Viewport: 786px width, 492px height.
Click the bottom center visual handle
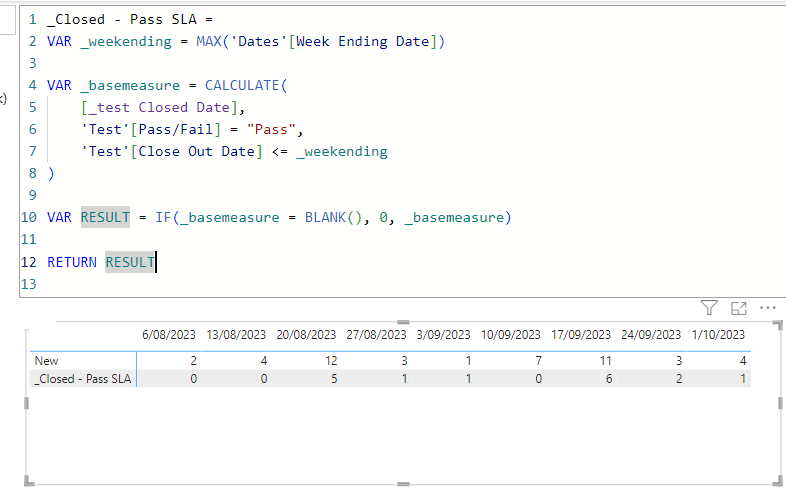[404, 484]
